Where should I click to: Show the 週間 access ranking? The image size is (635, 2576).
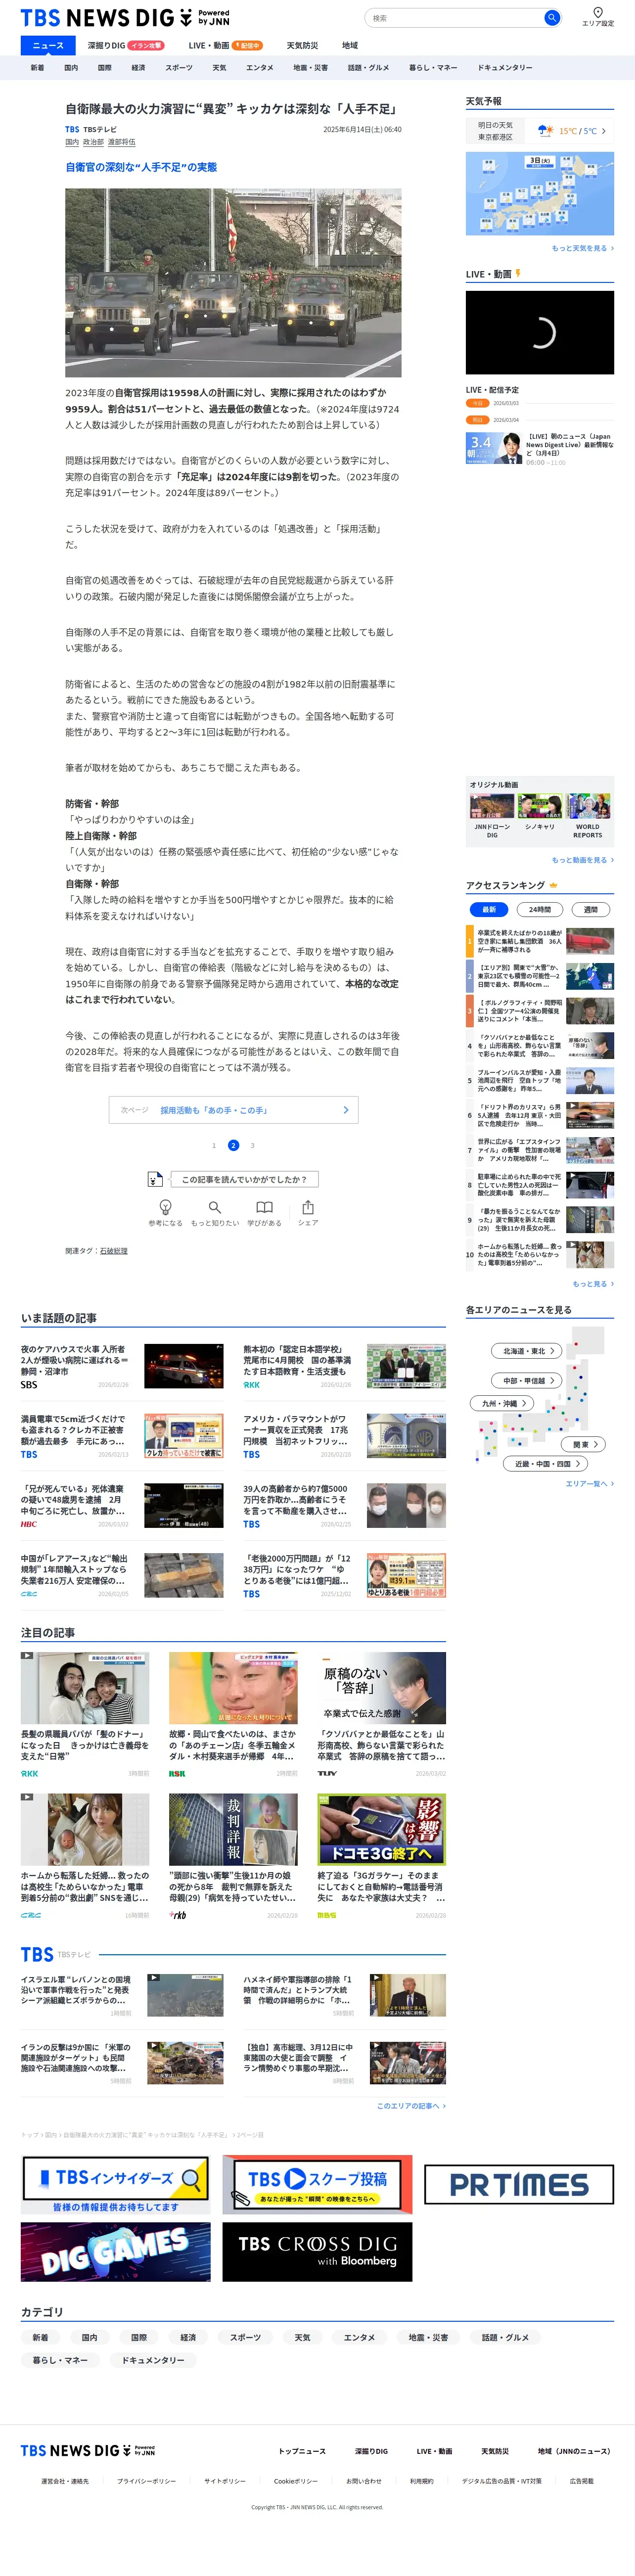pos(590,909)
